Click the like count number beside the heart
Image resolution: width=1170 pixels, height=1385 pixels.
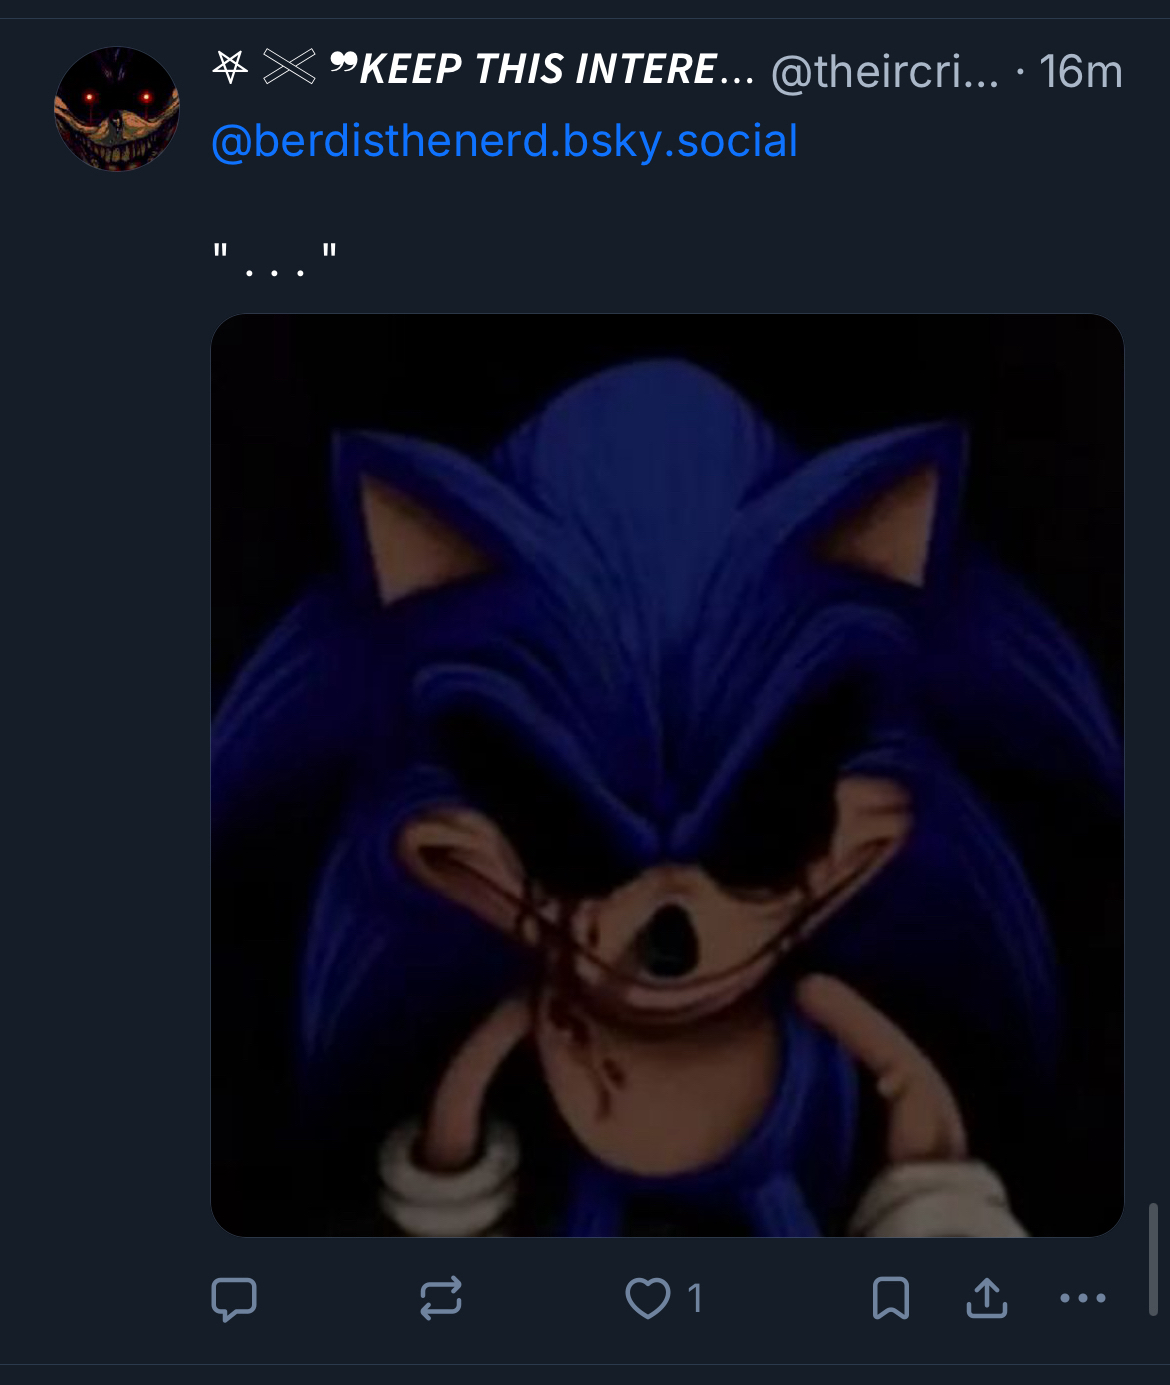(695, 1299)
